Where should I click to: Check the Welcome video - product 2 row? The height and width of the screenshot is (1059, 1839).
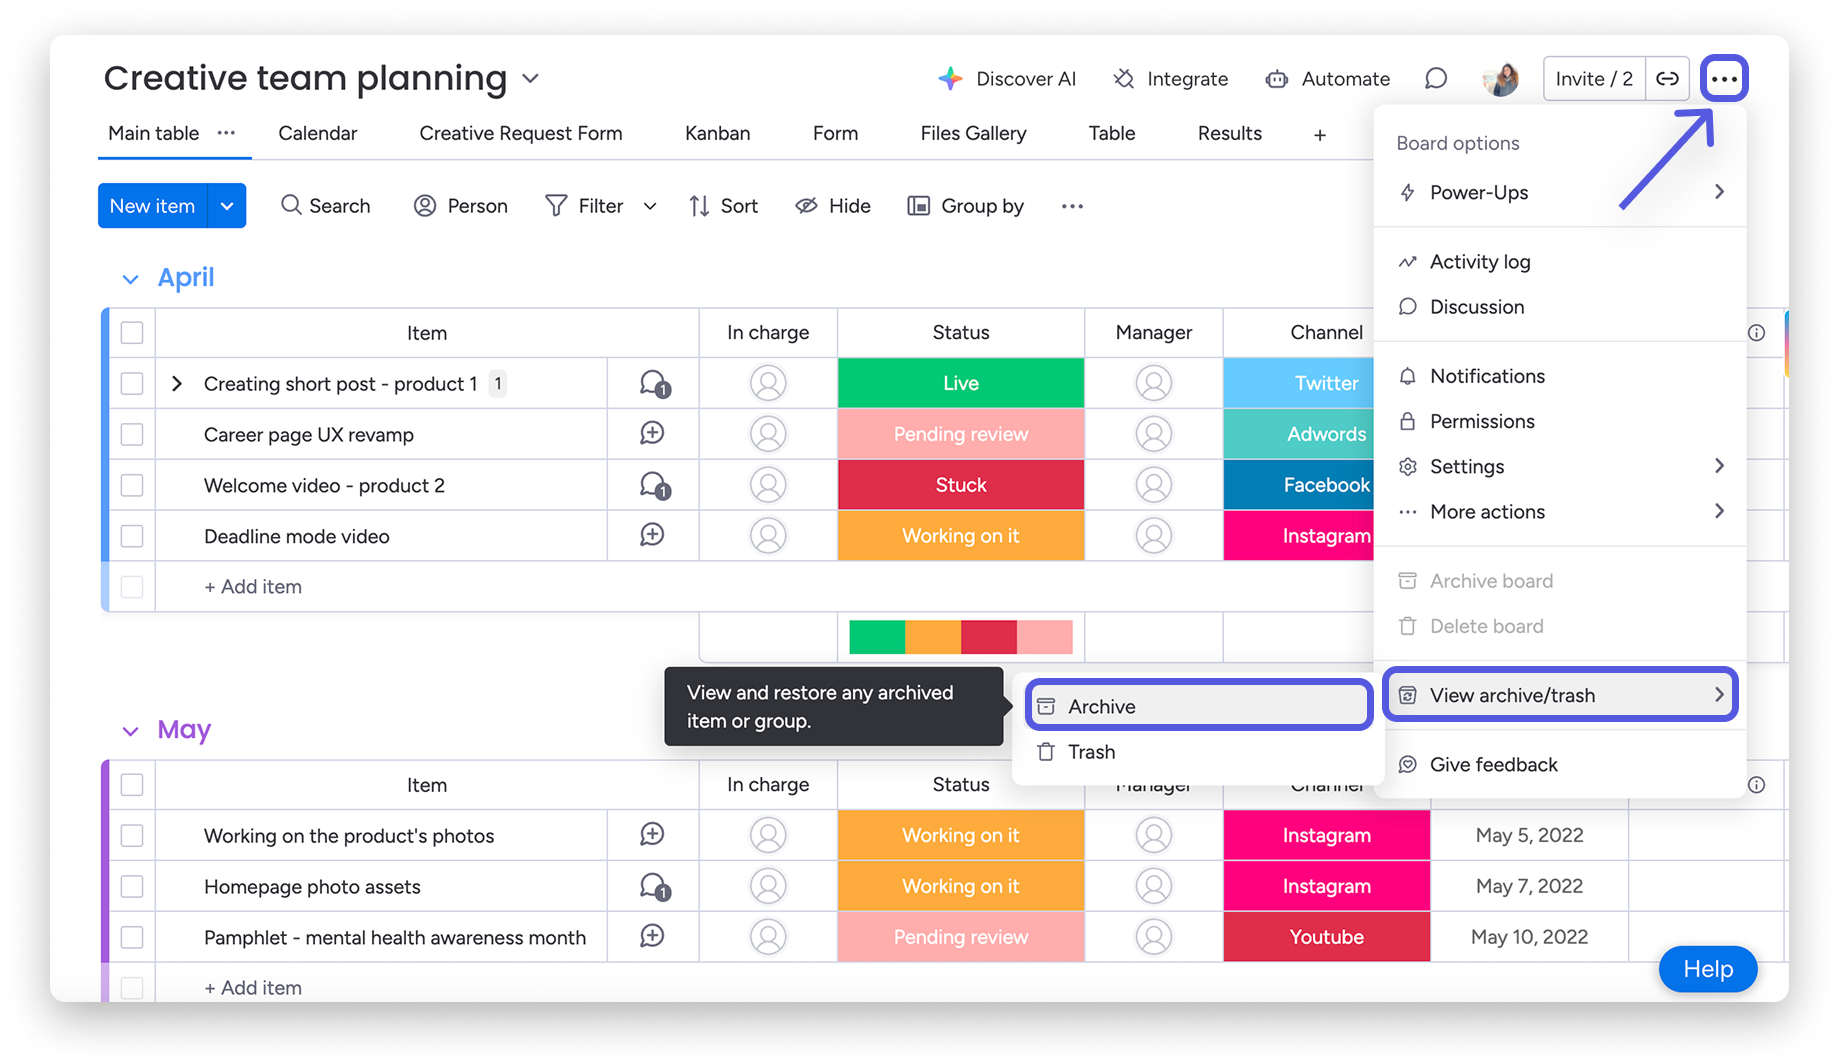(132, 485)
